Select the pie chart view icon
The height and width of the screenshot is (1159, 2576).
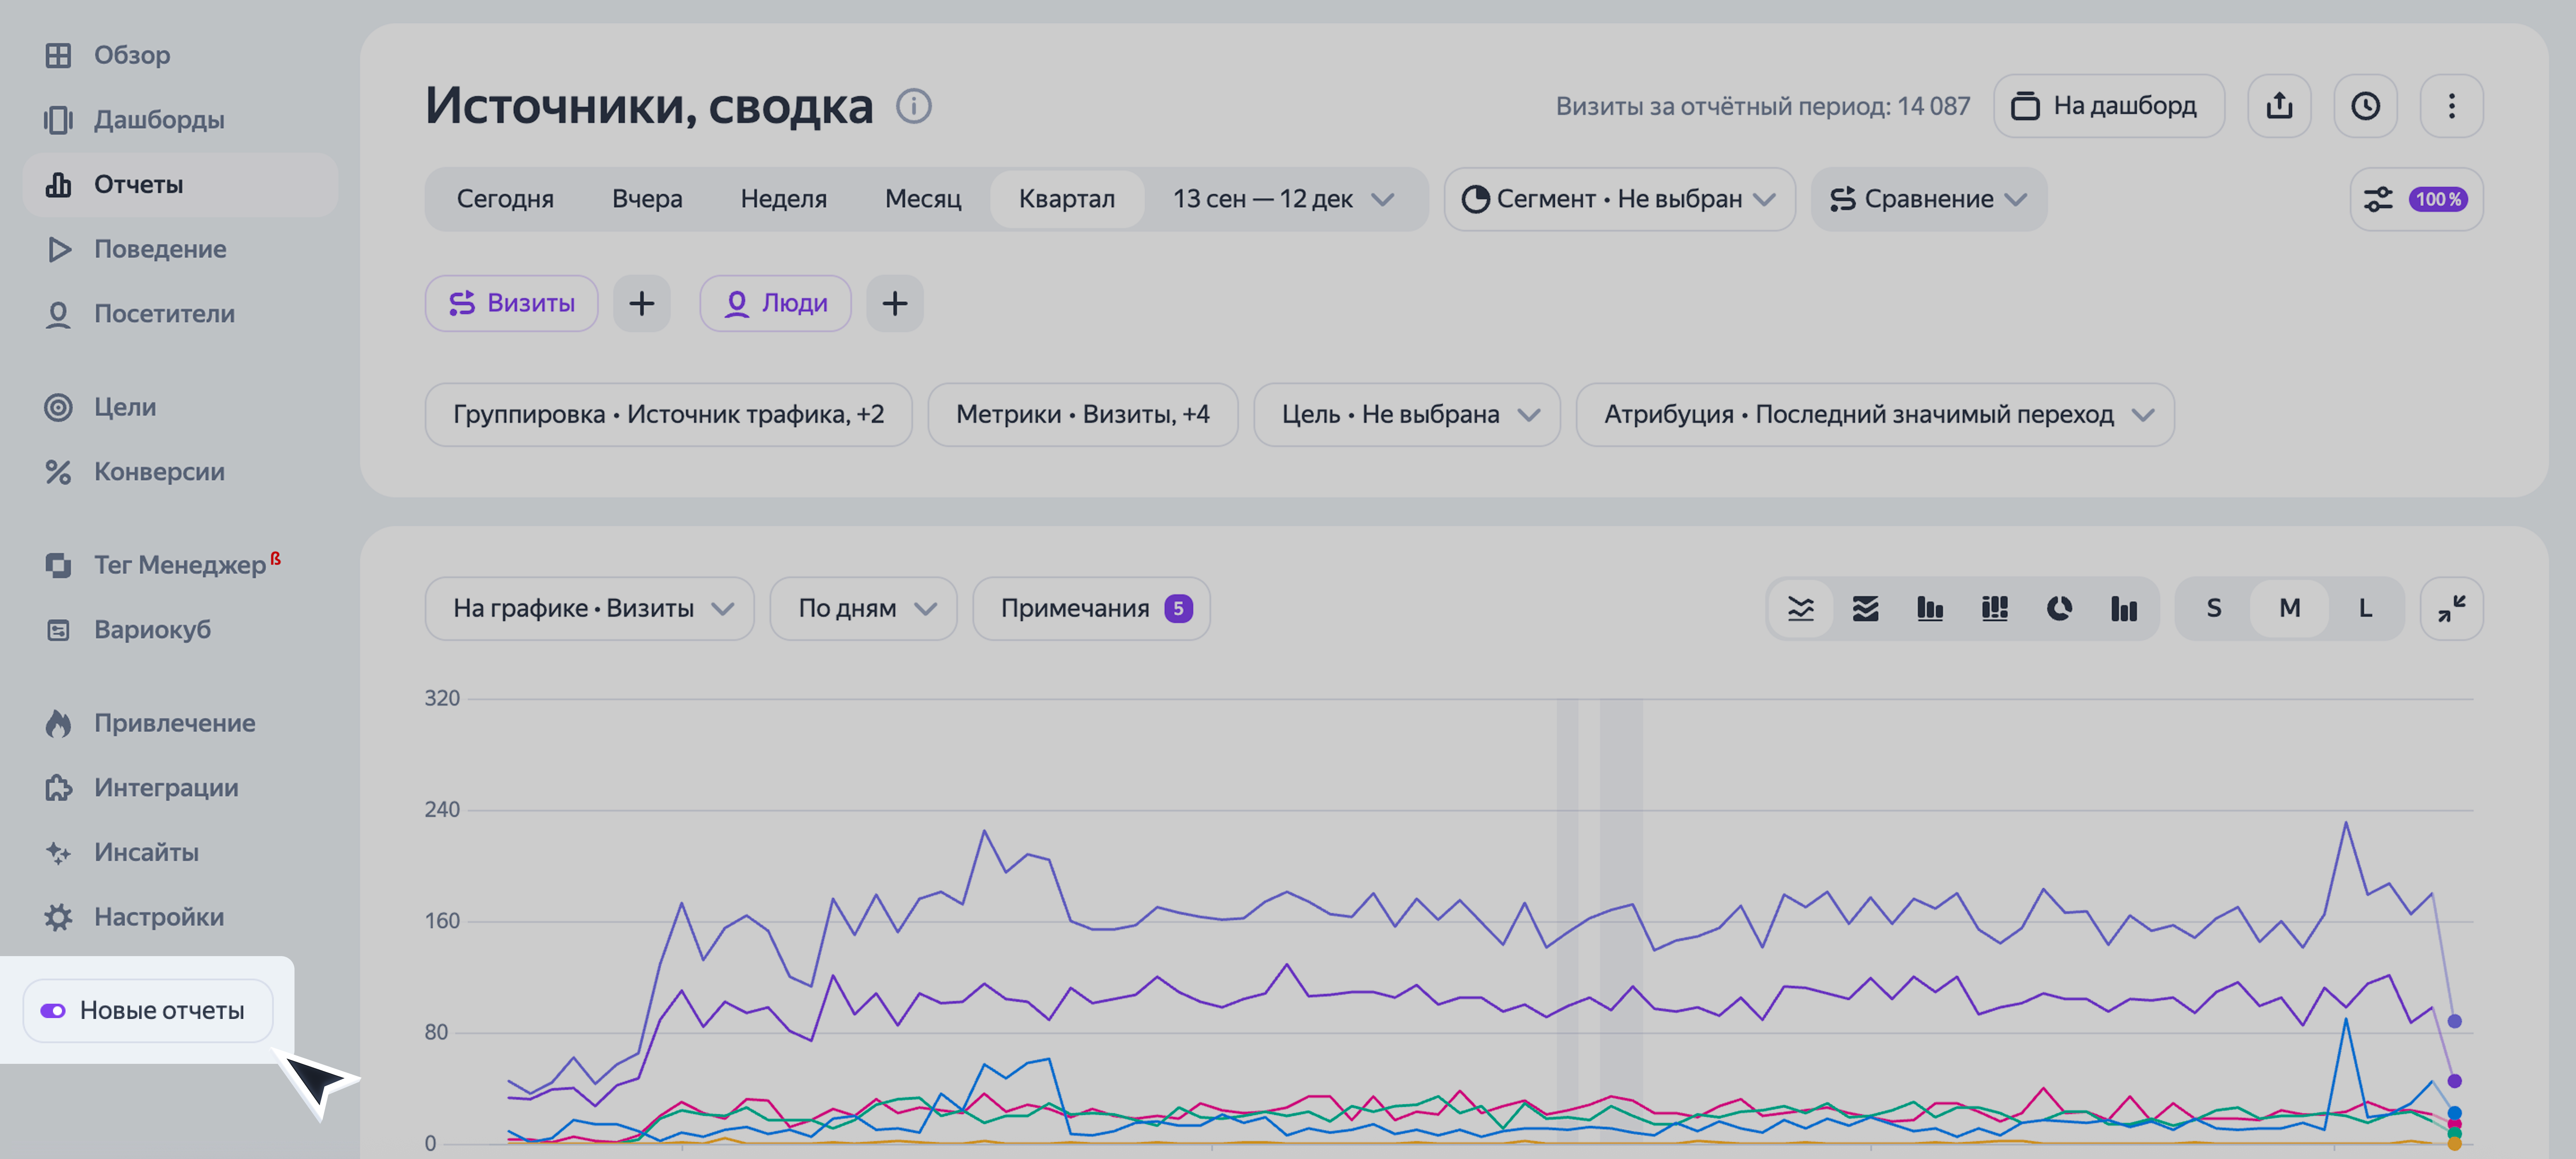coord(2059,608)
